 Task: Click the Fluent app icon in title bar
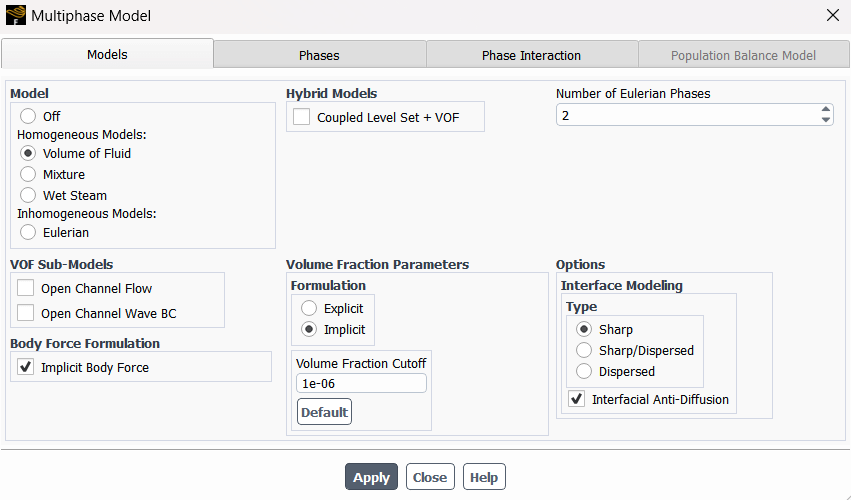[x=16, y=15]
